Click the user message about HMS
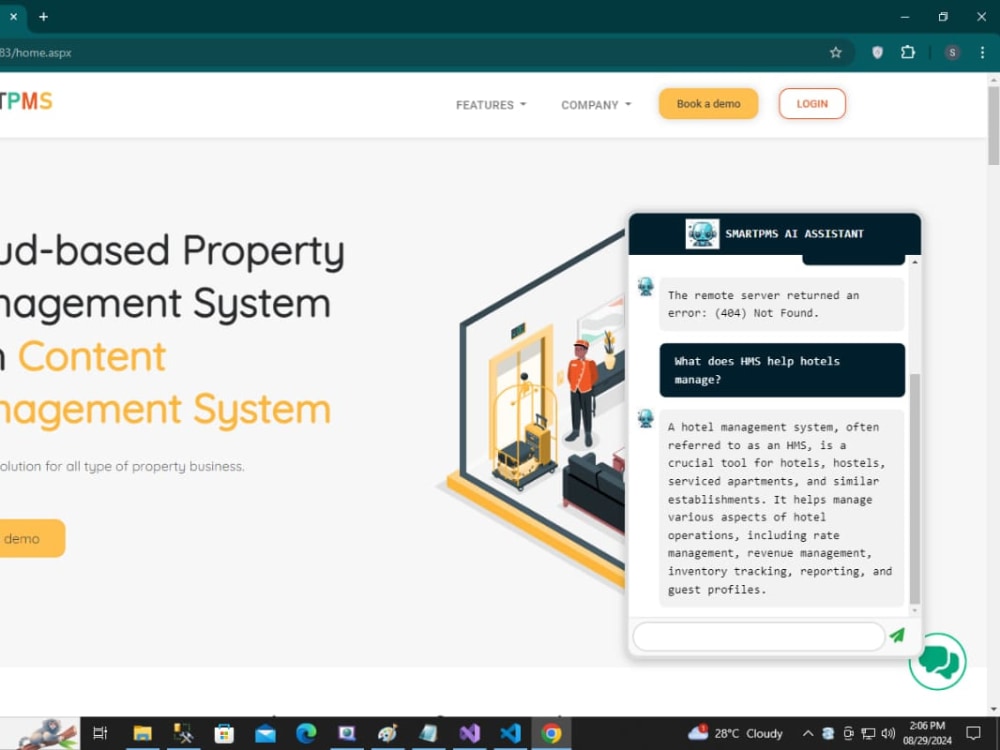Viewport: 1000px width, 750px height. (782, 370)
